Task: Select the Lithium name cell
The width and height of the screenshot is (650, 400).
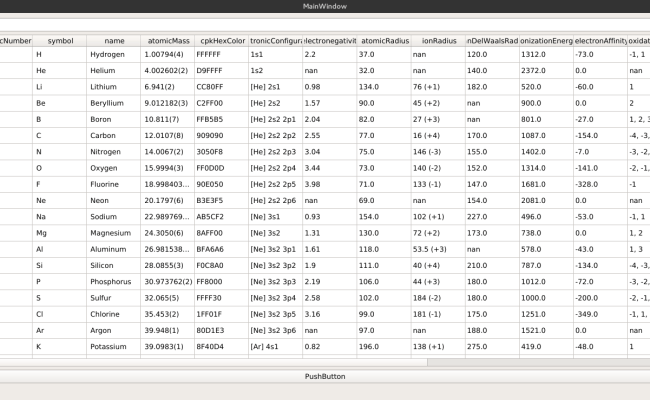Action: click(x=114, y=87)
